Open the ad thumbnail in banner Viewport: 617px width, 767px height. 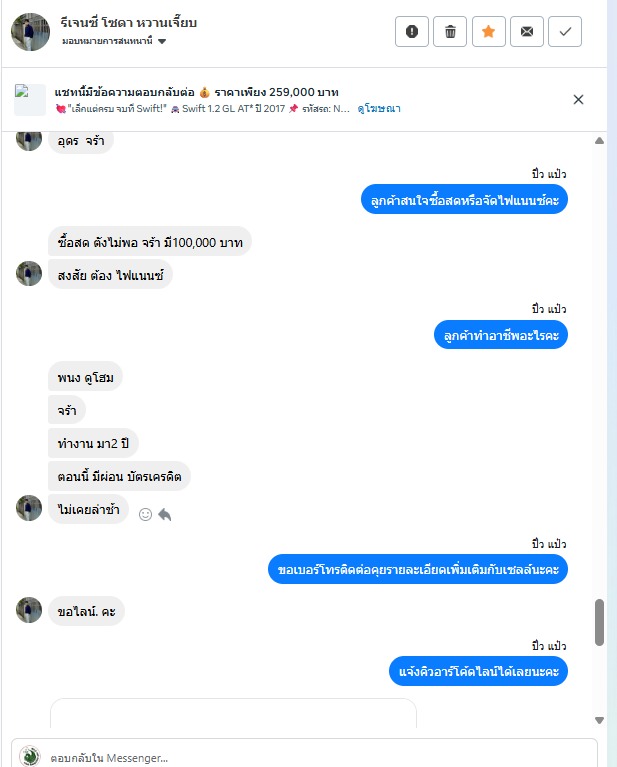[29, 100]
